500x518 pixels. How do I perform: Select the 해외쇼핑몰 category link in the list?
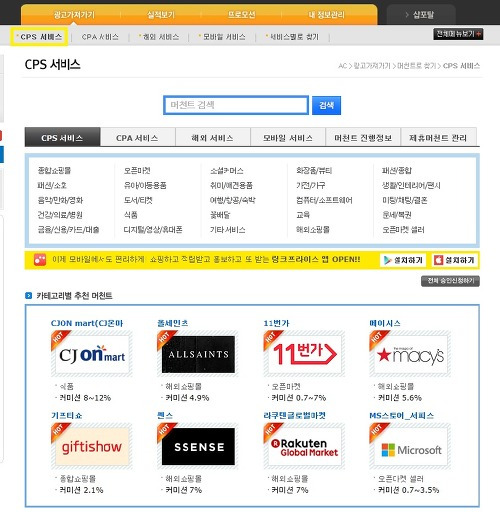coord(313,230)
